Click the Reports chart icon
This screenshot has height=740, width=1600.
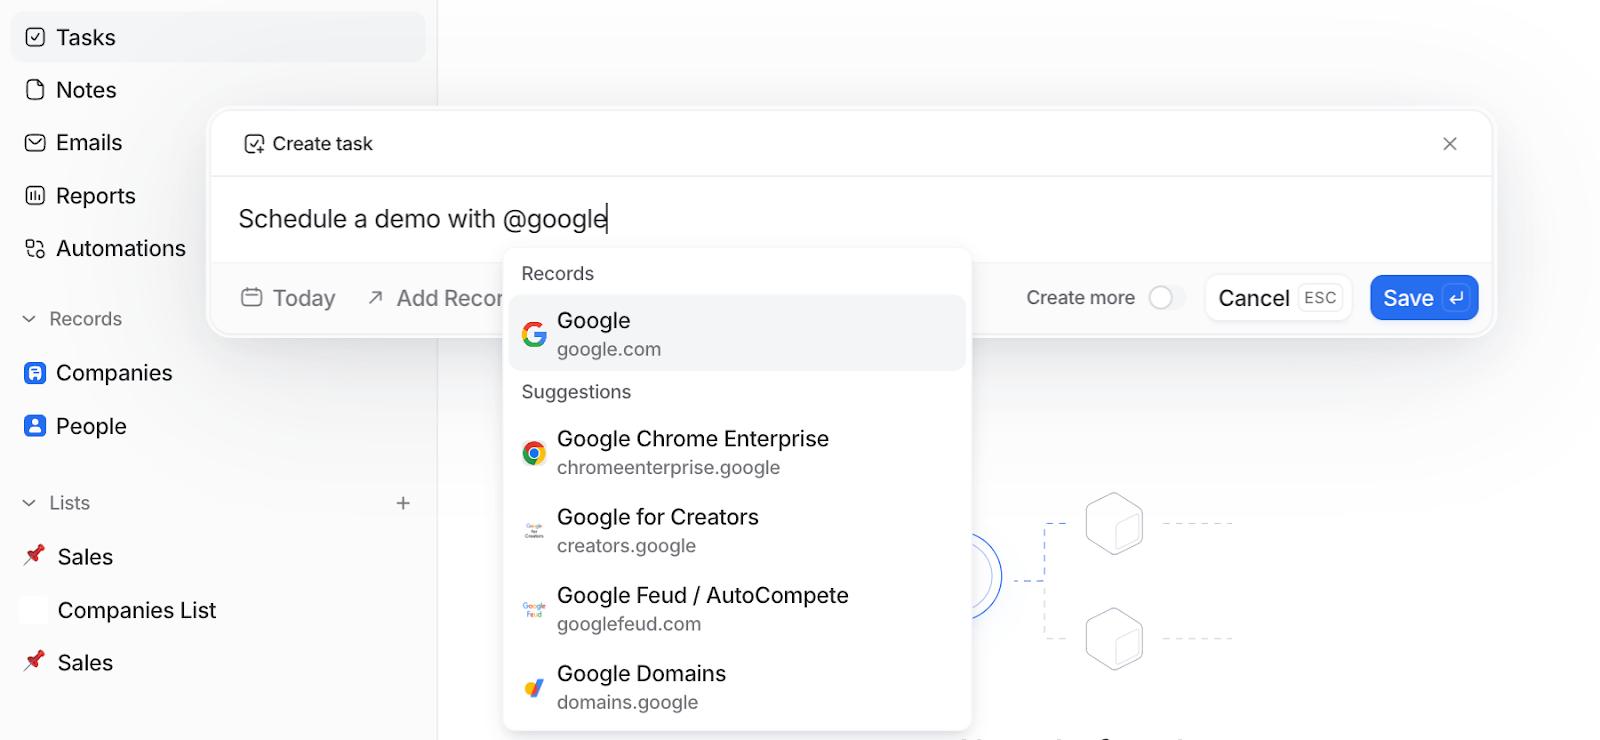(x=35, y=196)
